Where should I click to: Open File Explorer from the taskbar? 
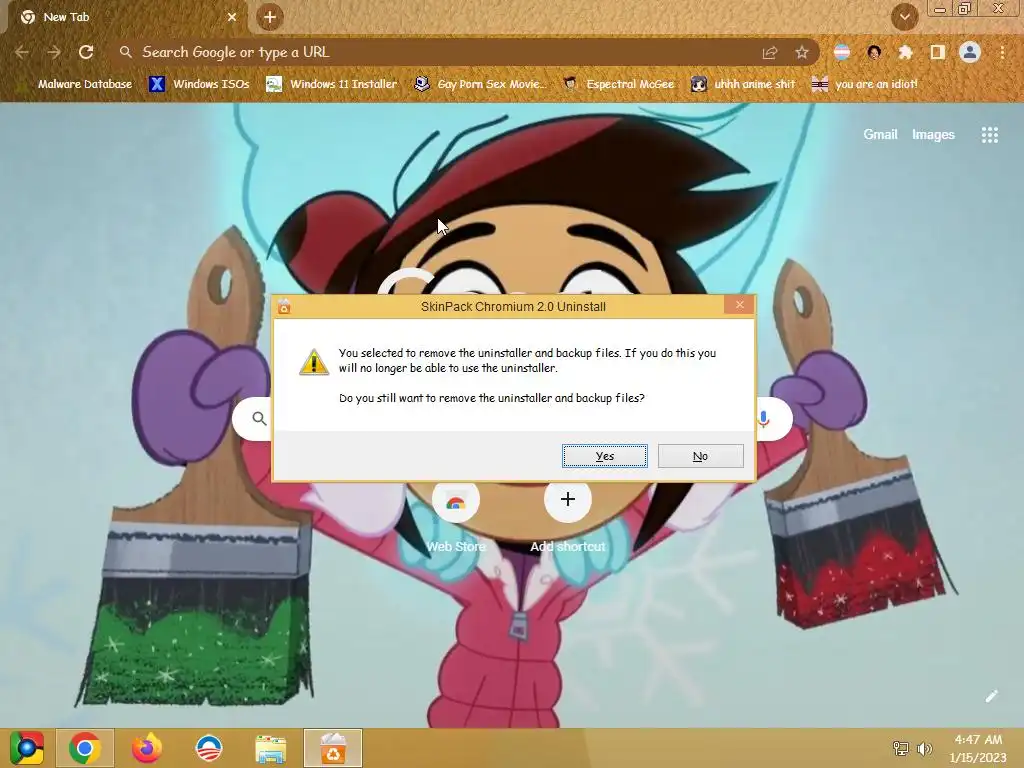pos(270,749)
